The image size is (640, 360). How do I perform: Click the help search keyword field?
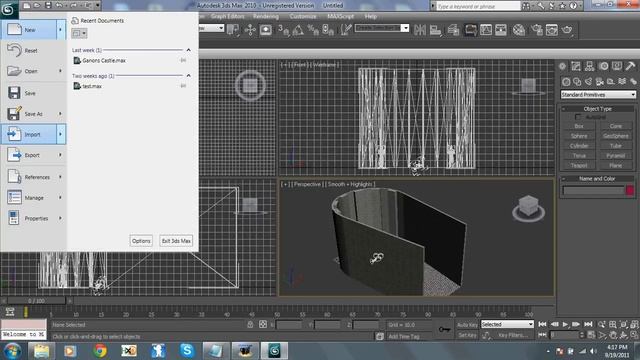point(478,6)
